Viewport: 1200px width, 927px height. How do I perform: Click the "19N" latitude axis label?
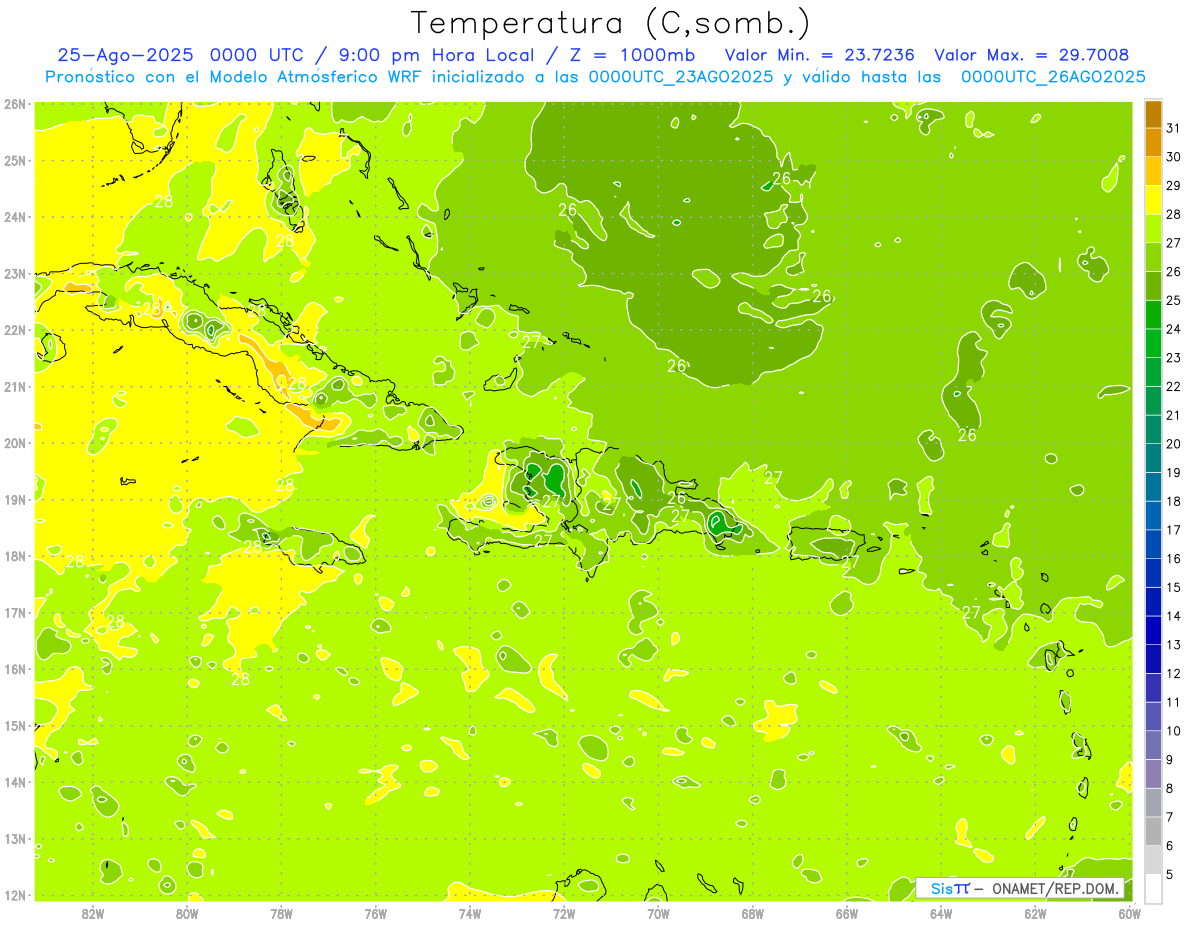click(x=14, y=499)
